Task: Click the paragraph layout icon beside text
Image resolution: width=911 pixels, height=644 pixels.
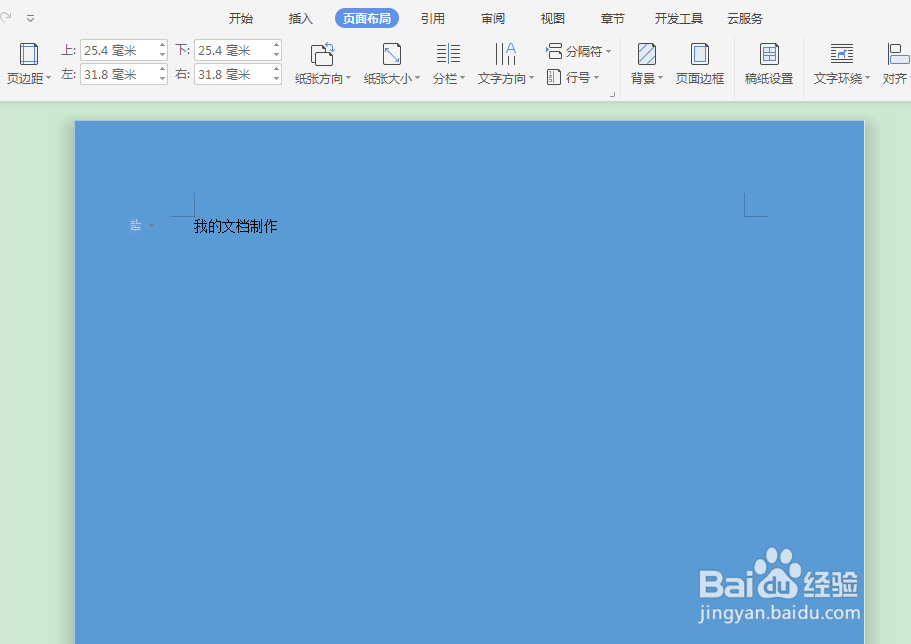Action: pos(135,226)
